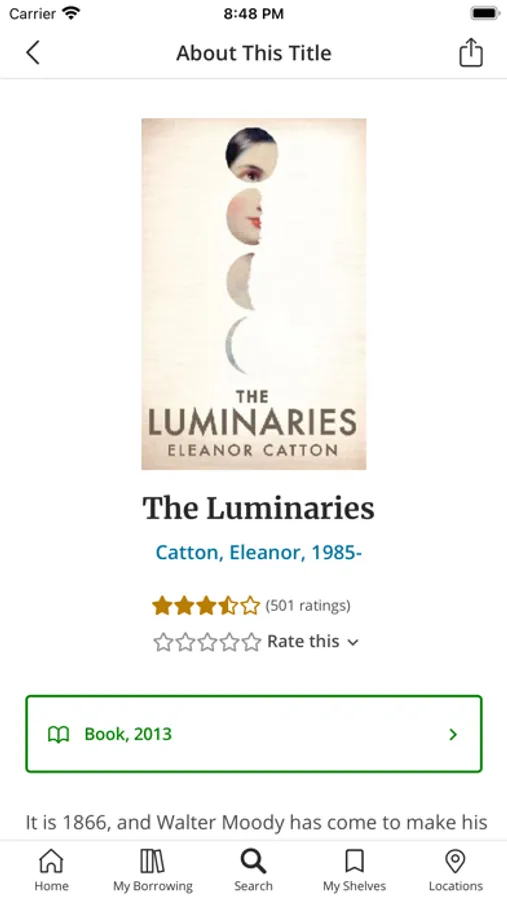
Task: Expand the Rate this dropdown arrow
Action: (x=353, y=642)
